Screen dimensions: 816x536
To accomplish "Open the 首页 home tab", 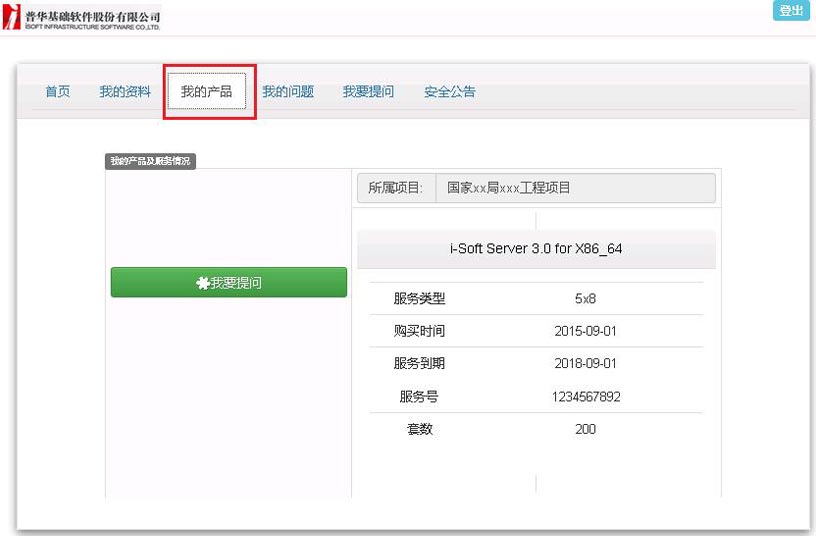I will pos(58,92).
